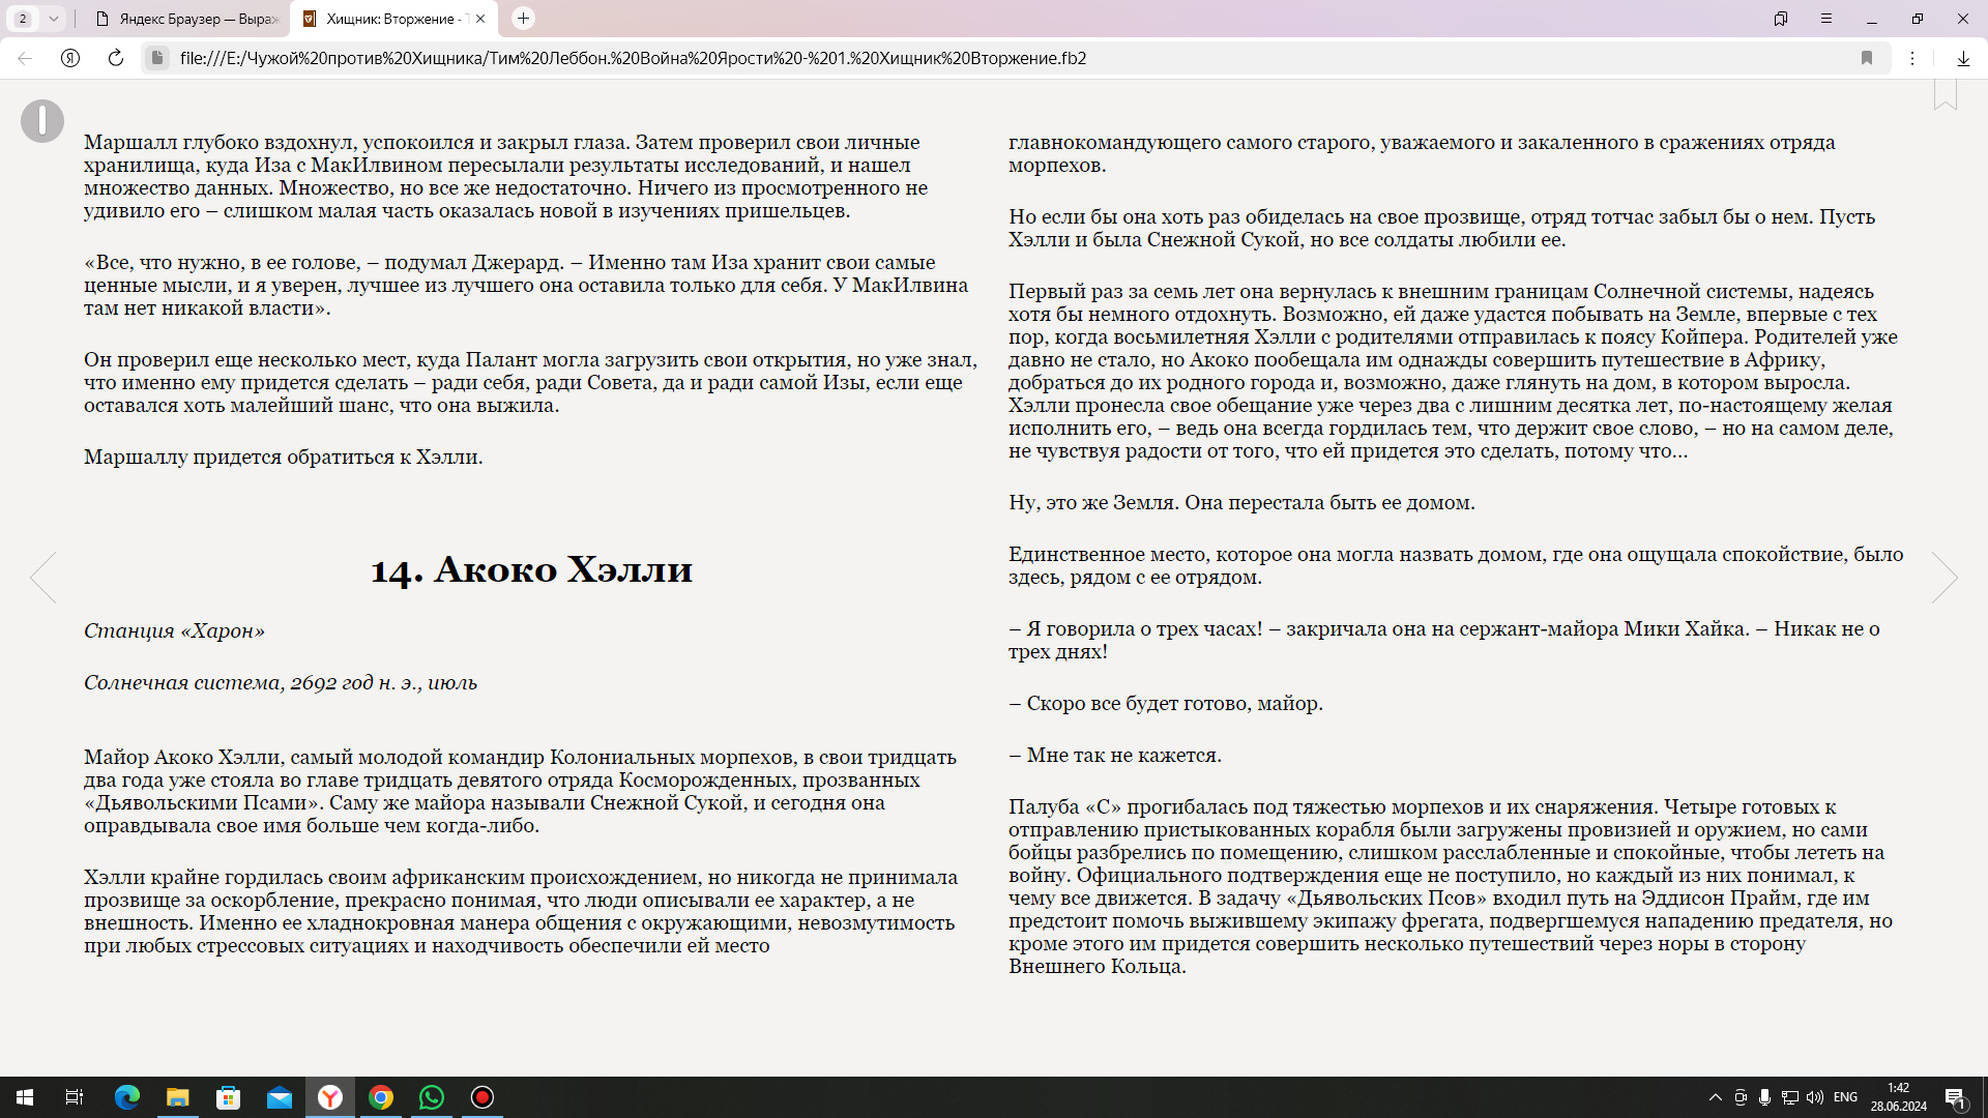The image size is (1988, 1118).
Task: Open Microsoft Store from the taskbar
Action: tap(228, 1097)
